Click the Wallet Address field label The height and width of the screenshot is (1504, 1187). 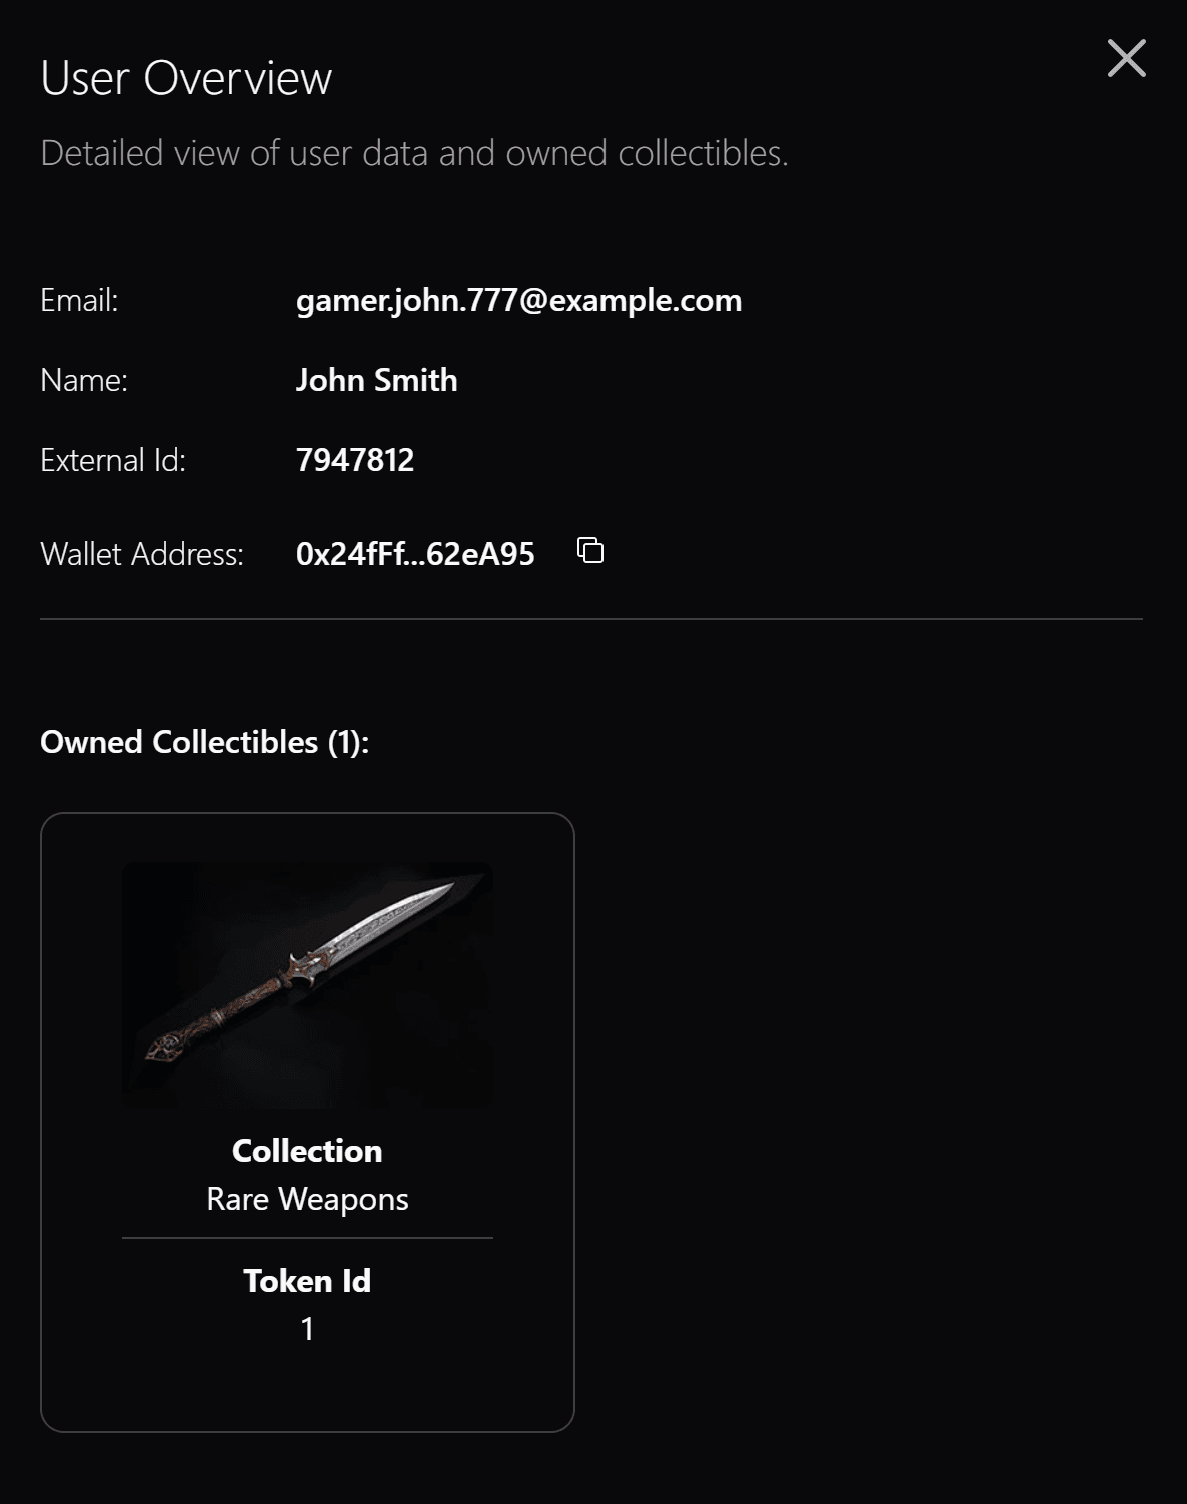click(142, 554)
